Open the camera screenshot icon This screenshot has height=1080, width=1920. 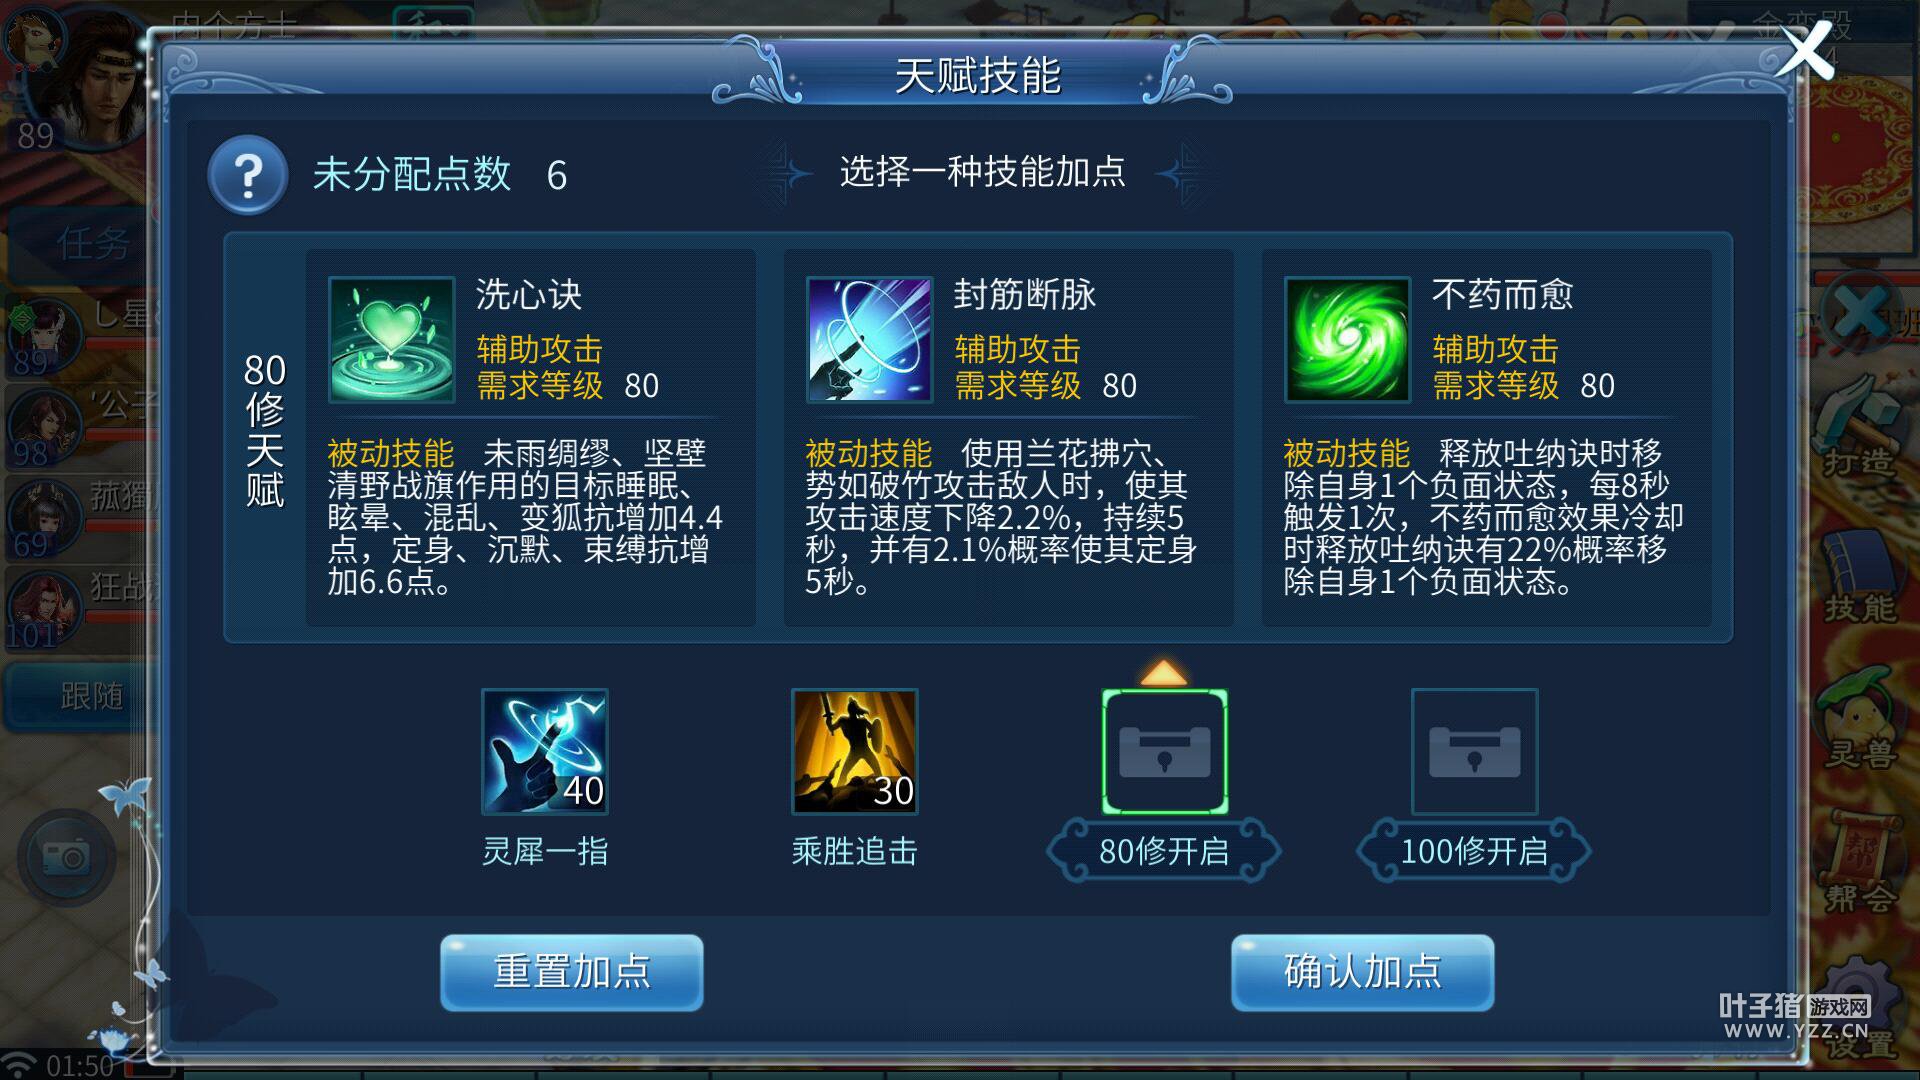pos(66,857)
